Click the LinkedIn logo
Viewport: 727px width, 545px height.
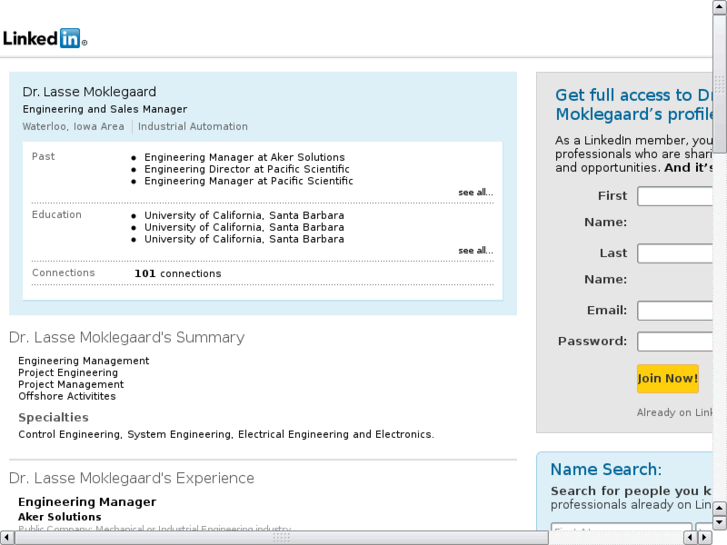click(44, 39)
